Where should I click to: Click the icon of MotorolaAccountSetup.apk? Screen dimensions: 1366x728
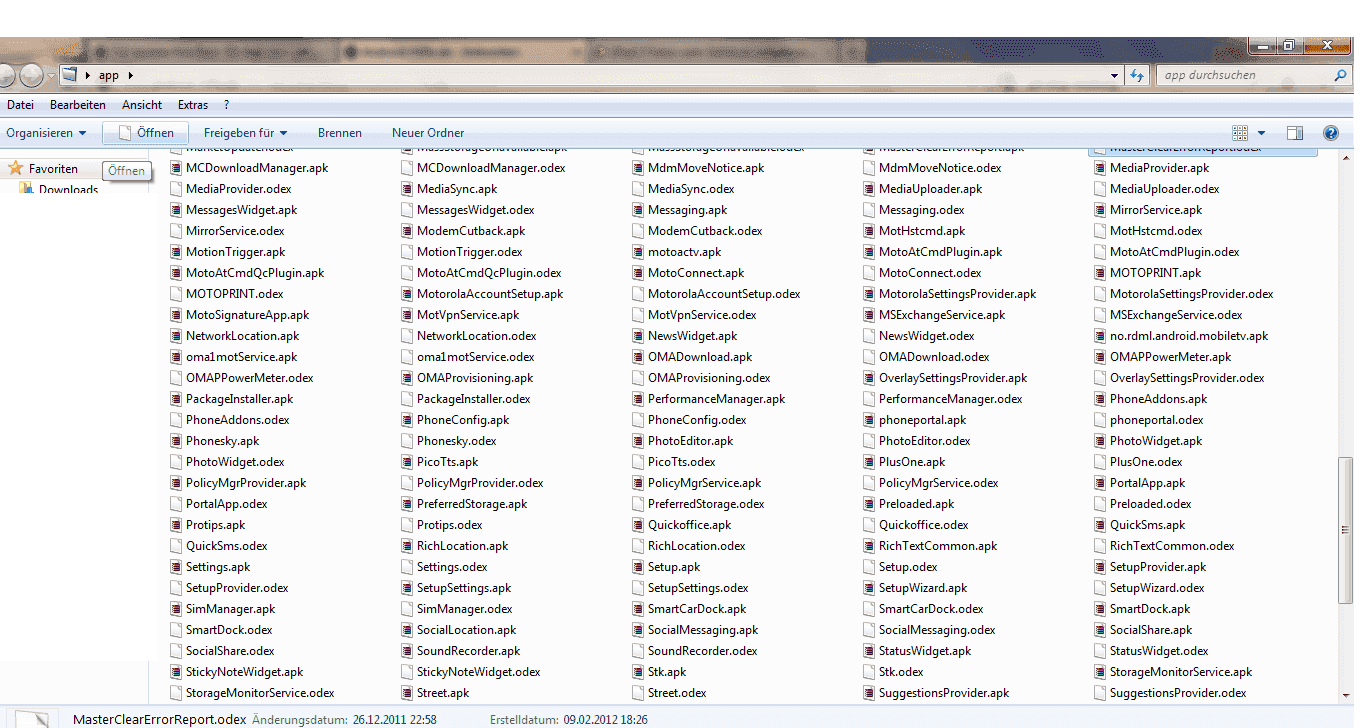coord(407,294)
